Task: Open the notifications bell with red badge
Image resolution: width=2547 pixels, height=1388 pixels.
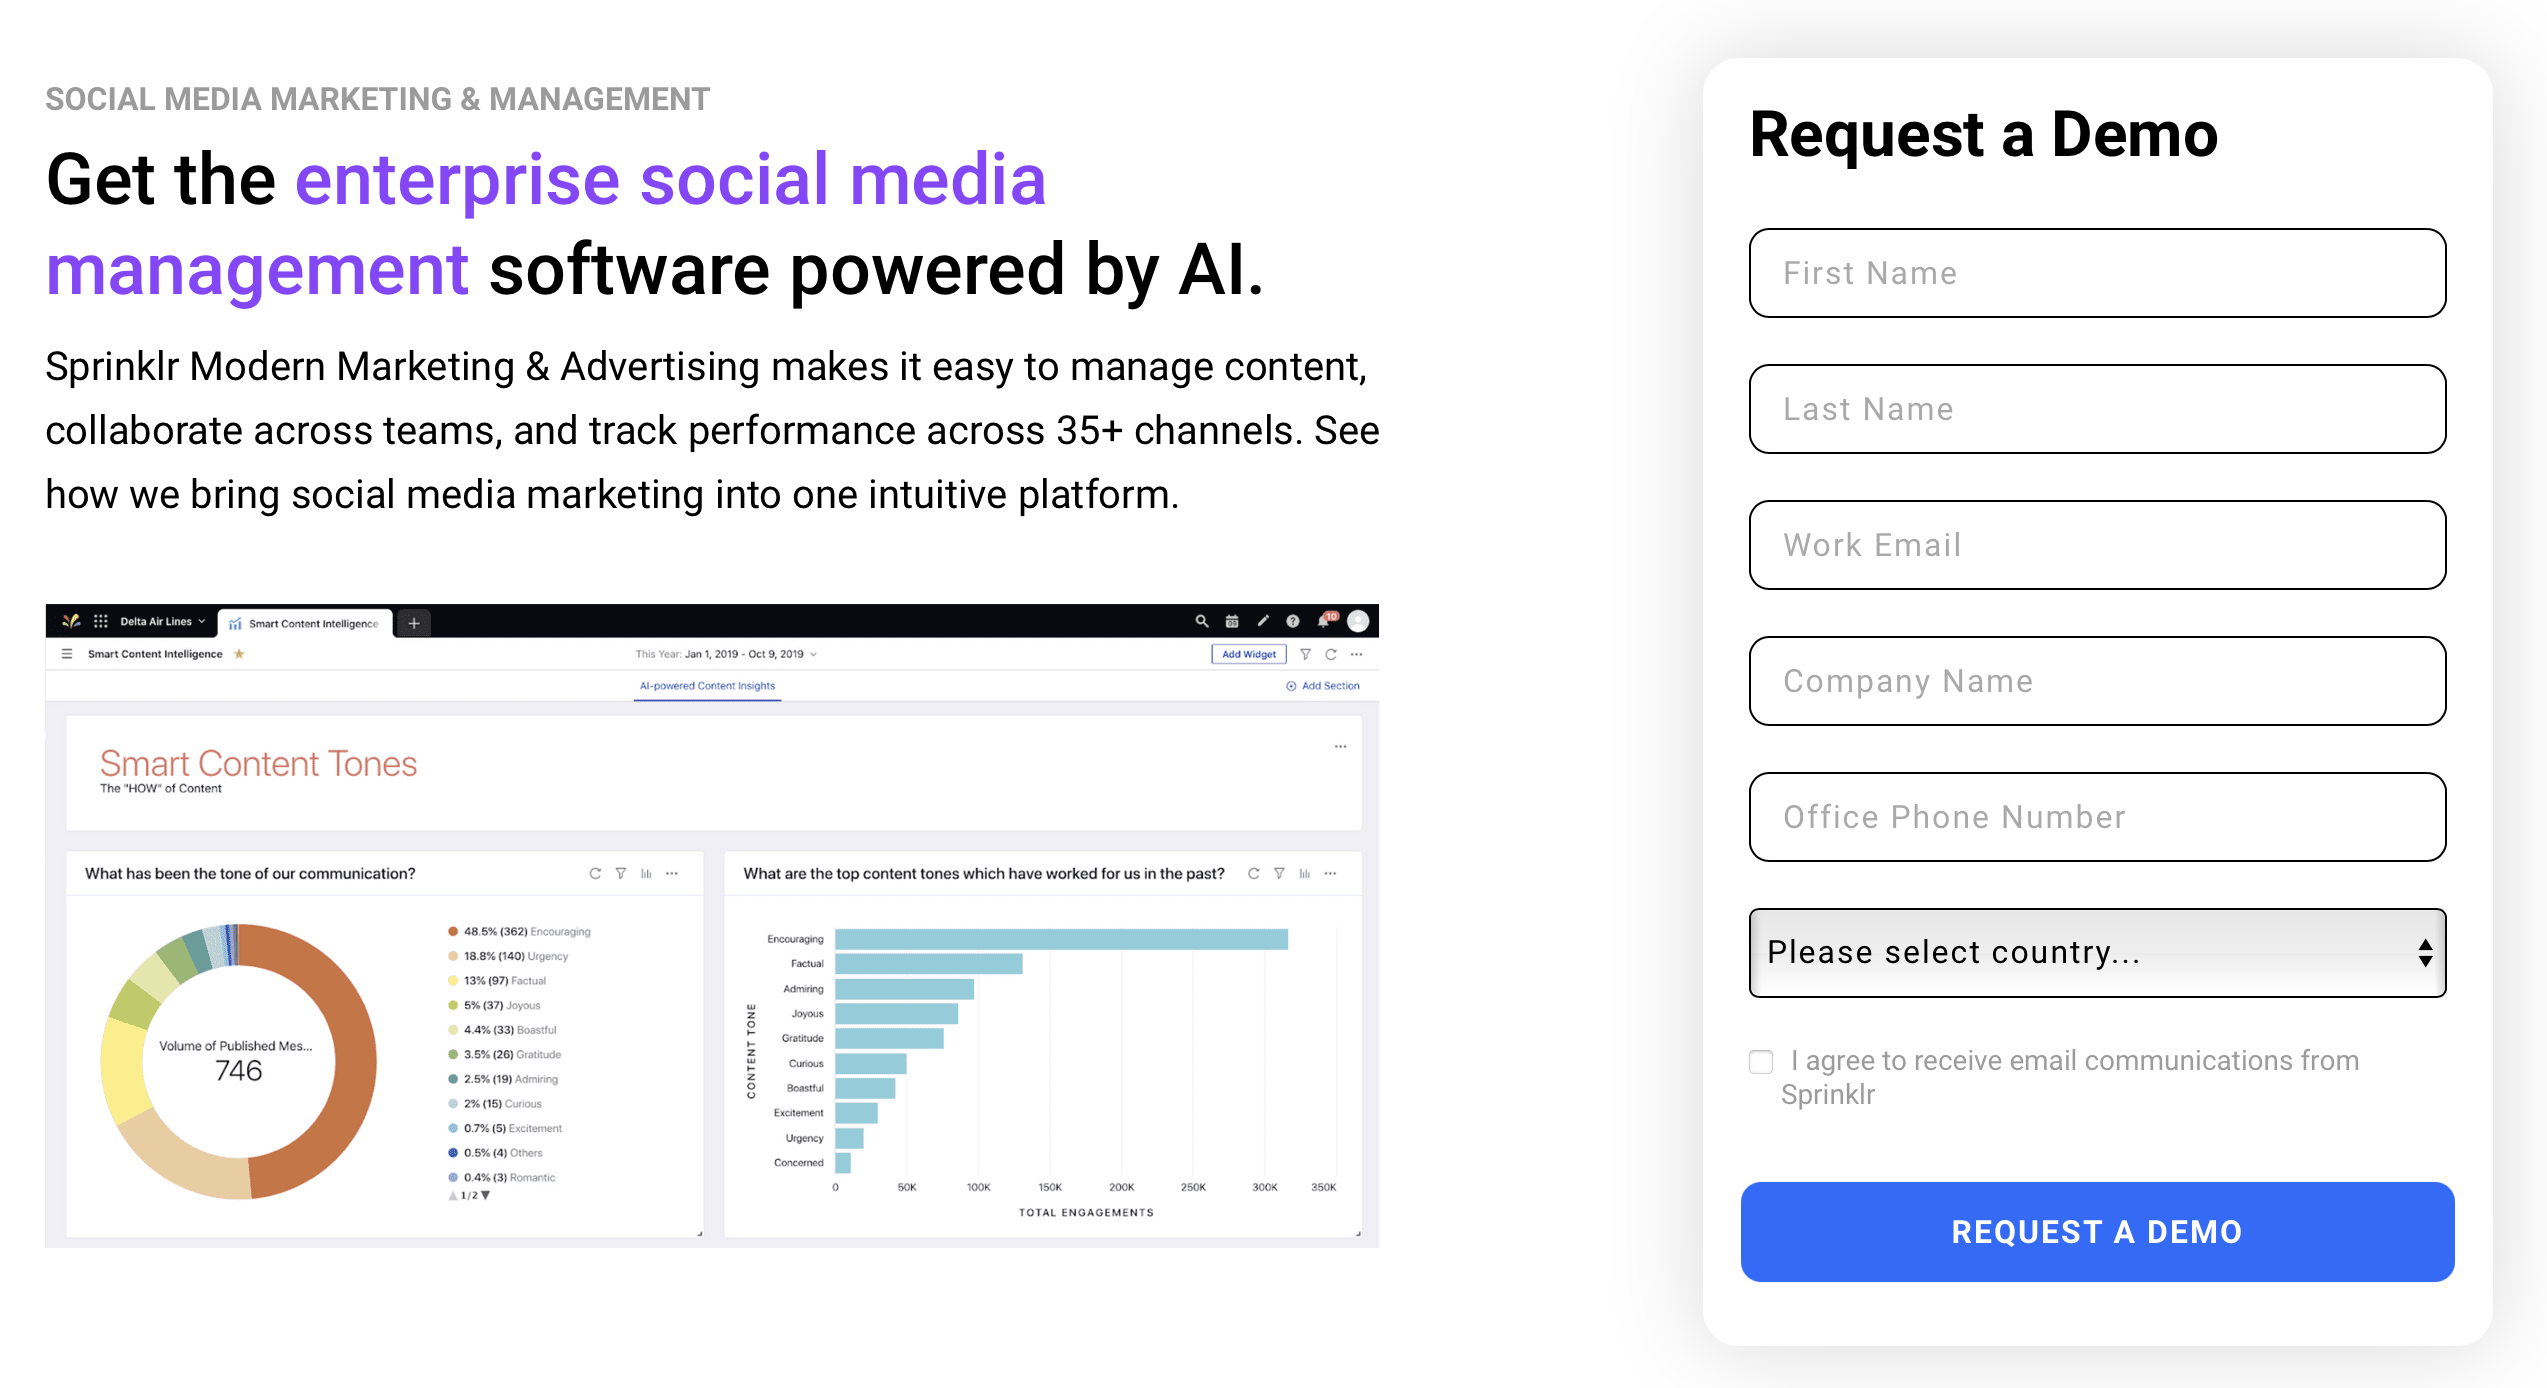Action: 1326,620
